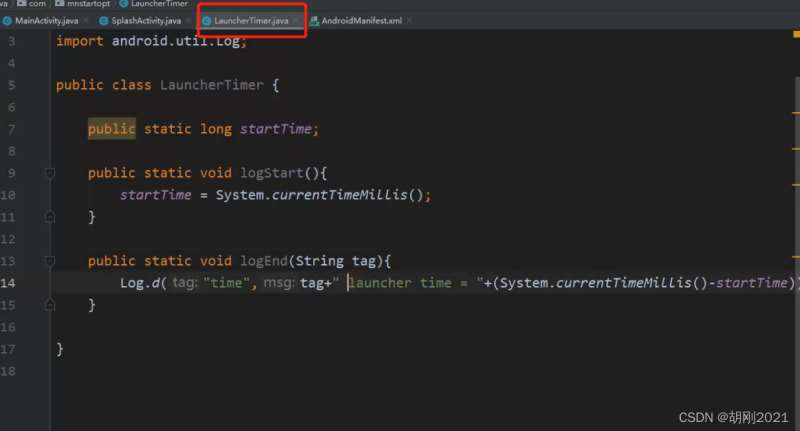Click the 'class' keyword on line 5
Screen dimensions: 800x431
coord(132,85)
